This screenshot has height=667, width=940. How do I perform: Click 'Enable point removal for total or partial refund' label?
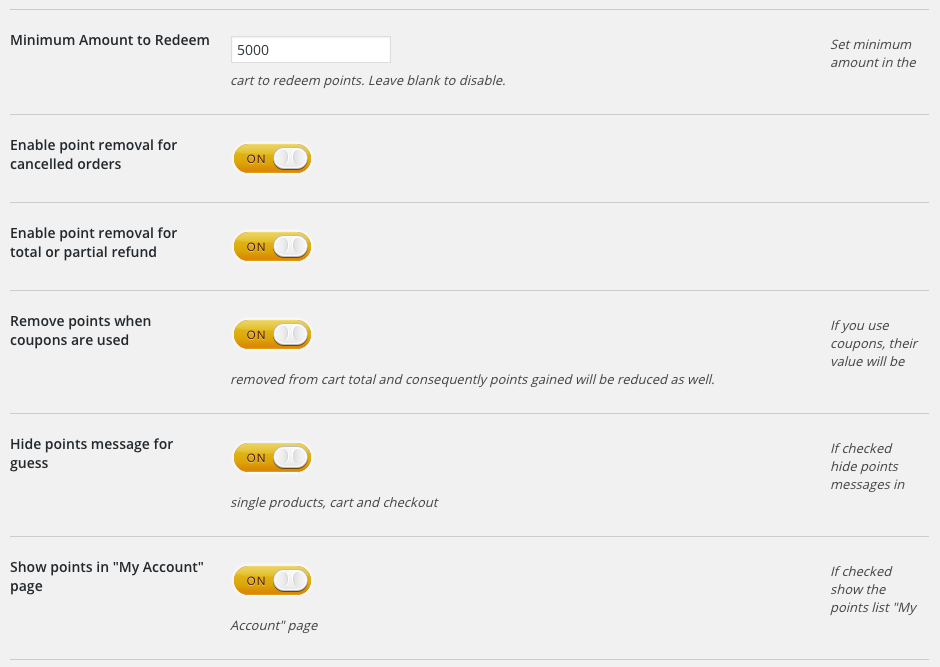click(x=93, y=242)
